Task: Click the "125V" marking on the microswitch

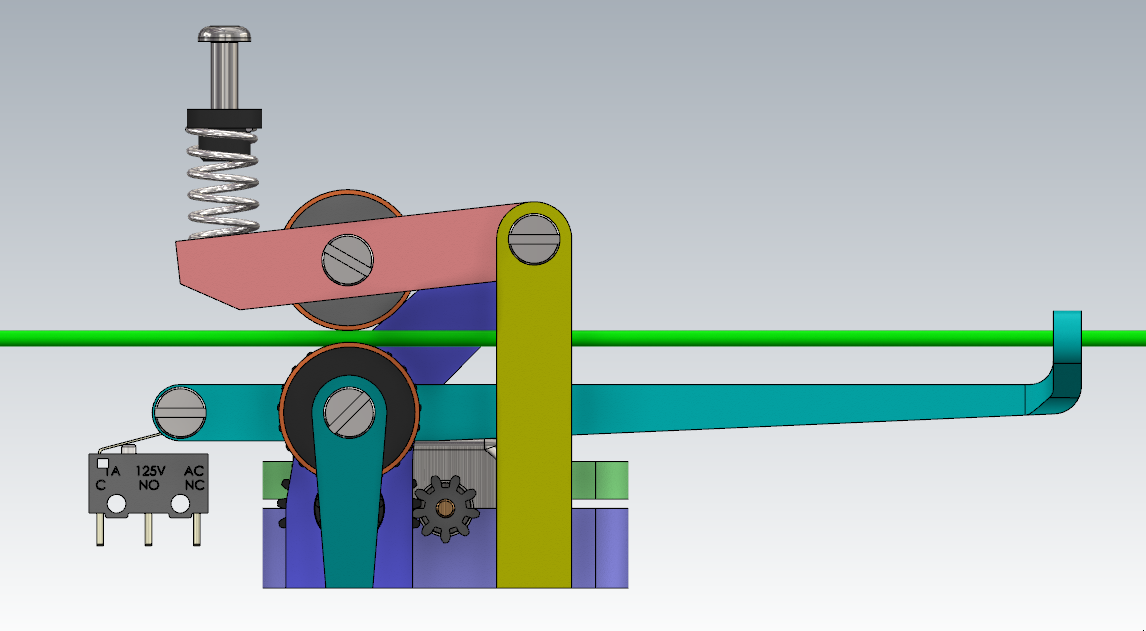Action: 151,471
